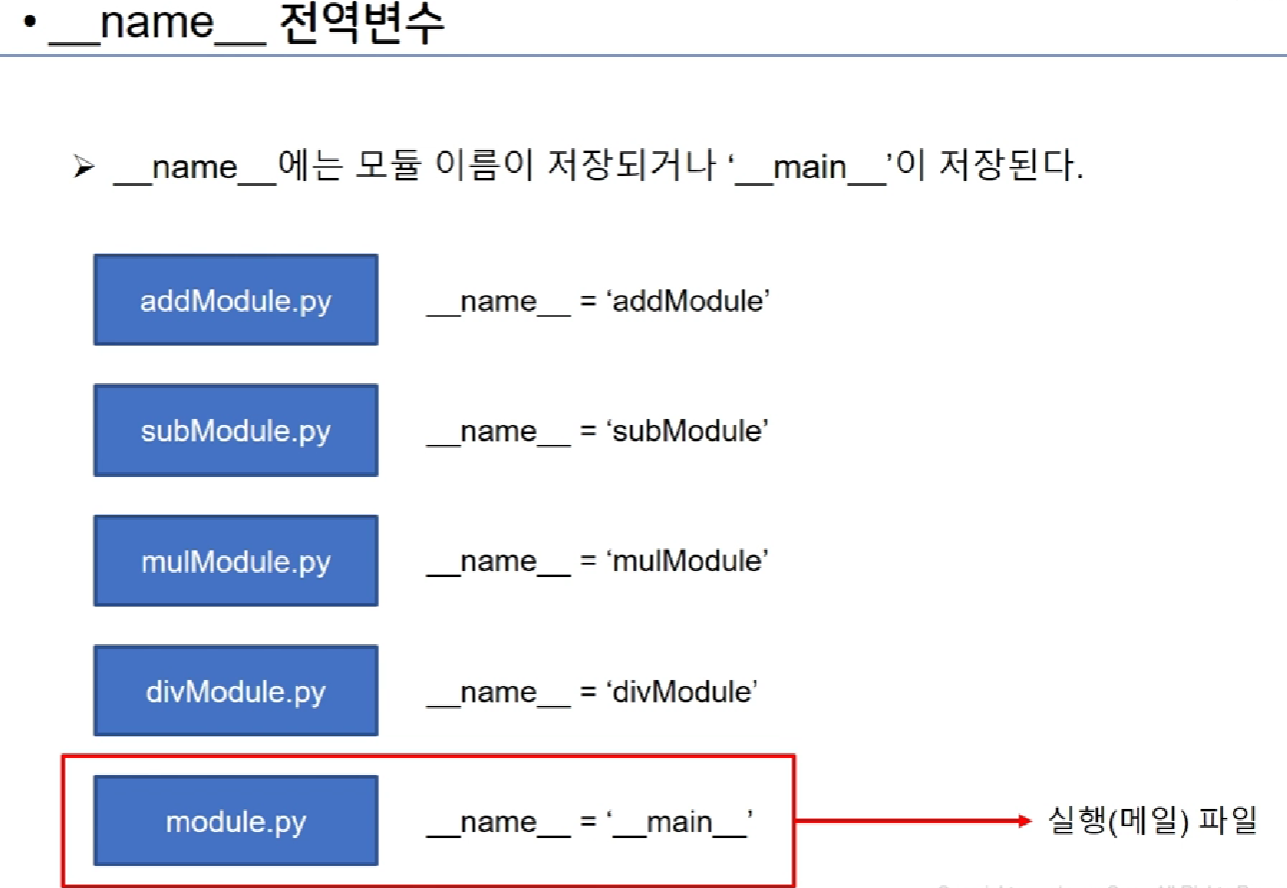This screenshot has height=888, width=1287.
Task: Click the module.py blue box
Action: click(236, 821)
